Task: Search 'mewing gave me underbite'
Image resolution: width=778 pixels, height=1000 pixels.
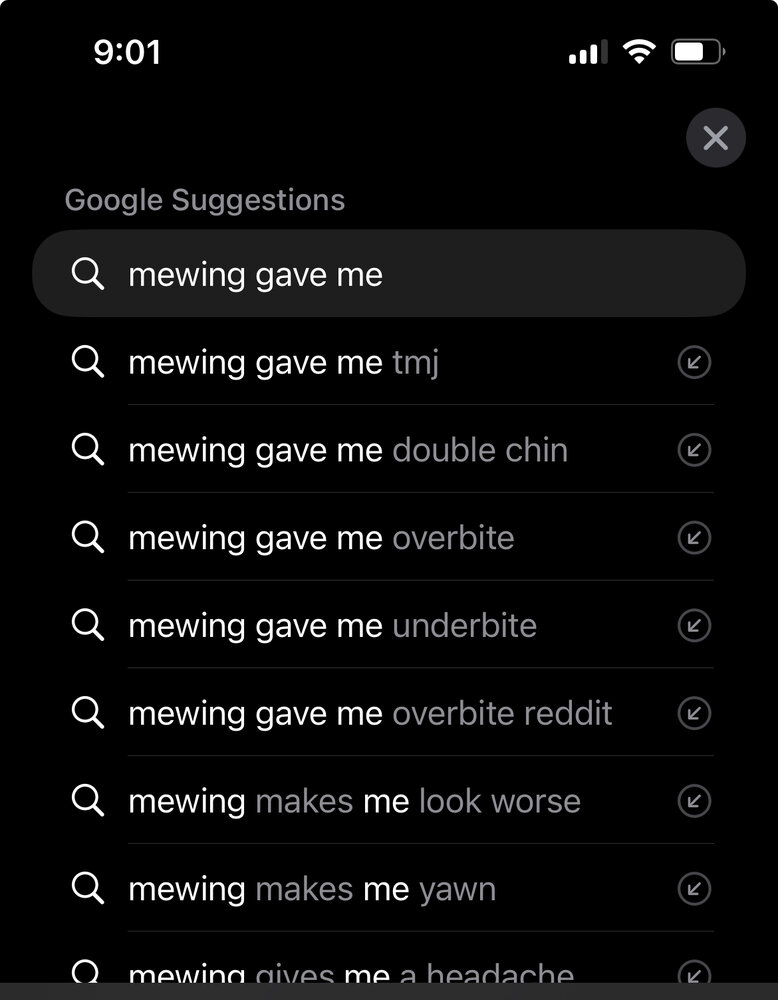Action: (332, 626)
